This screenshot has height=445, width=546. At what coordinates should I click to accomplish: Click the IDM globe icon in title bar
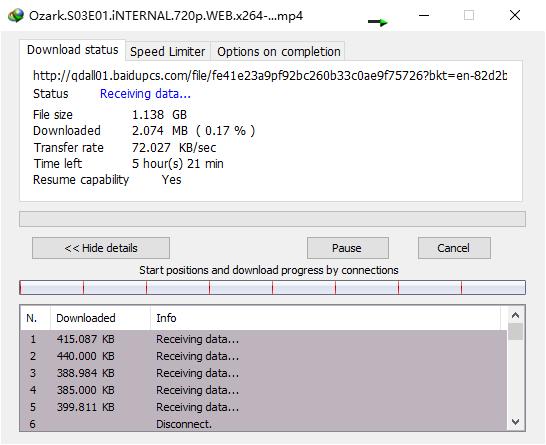(x=16, y=15)
